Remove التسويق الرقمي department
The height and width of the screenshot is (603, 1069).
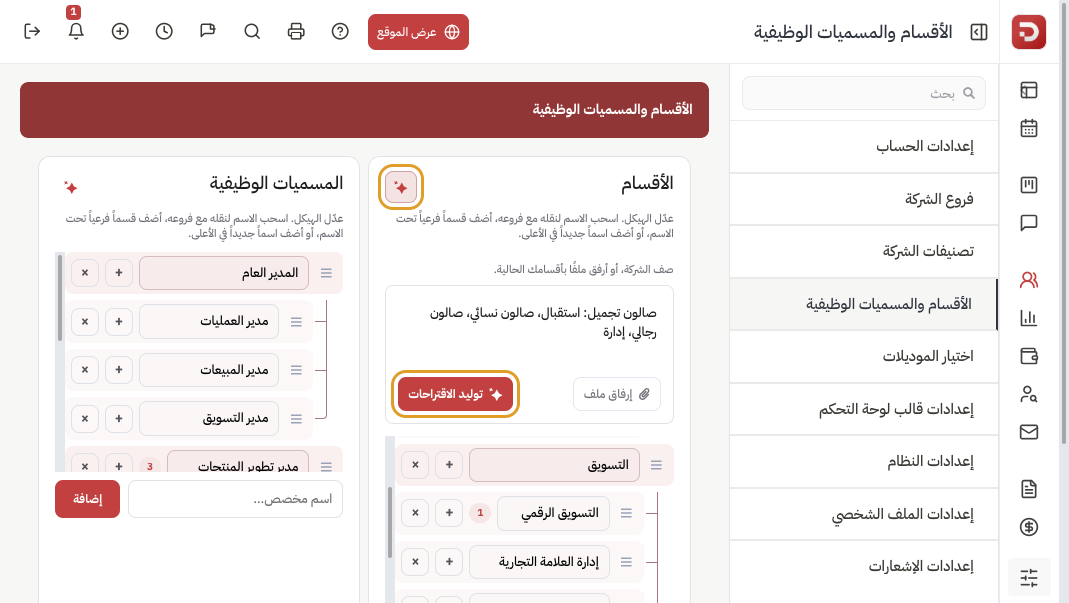(415, 513)
